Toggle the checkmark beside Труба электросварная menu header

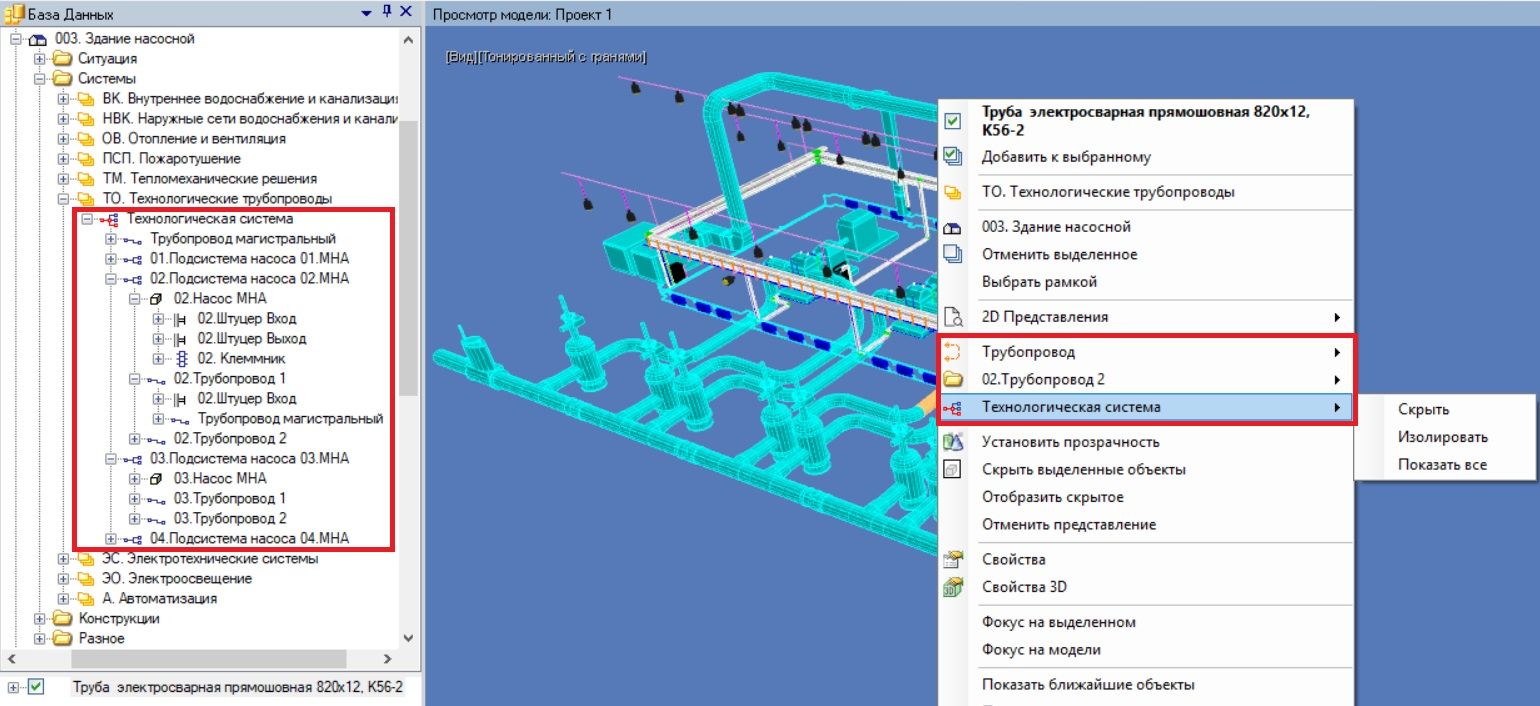tap(953, 121)
